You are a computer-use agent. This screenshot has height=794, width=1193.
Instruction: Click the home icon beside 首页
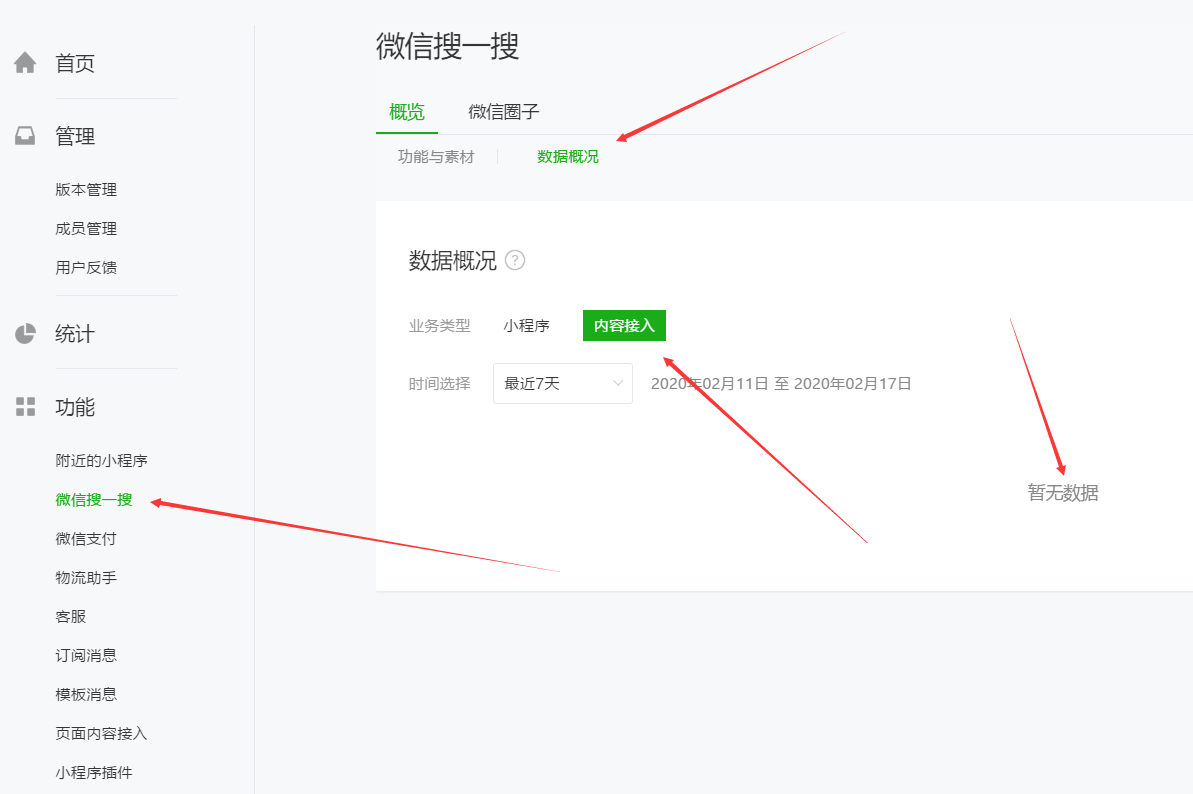pos(25,62)
